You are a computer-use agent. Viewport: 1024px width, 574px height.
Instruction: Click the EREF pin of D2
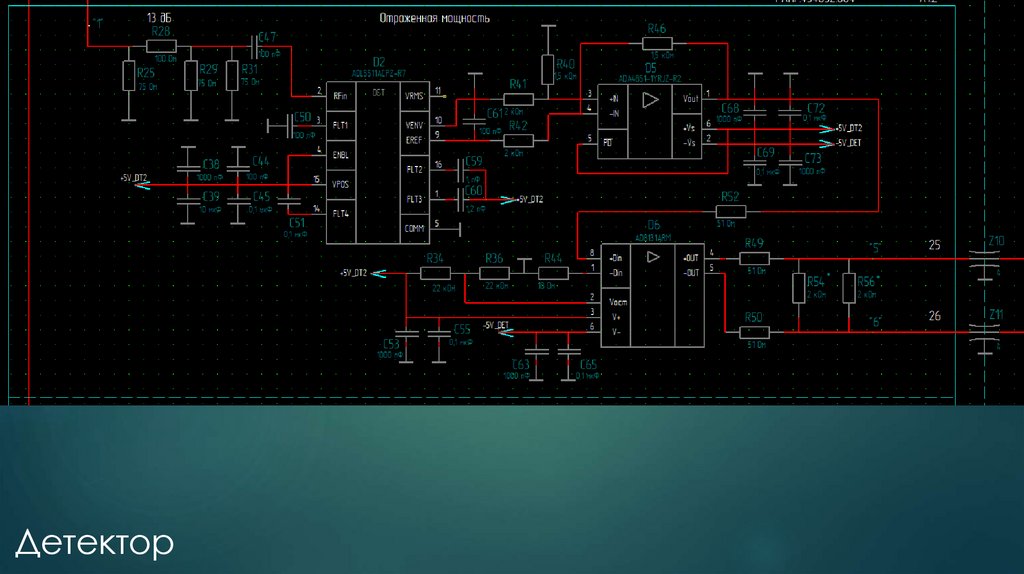click(414, 140)
